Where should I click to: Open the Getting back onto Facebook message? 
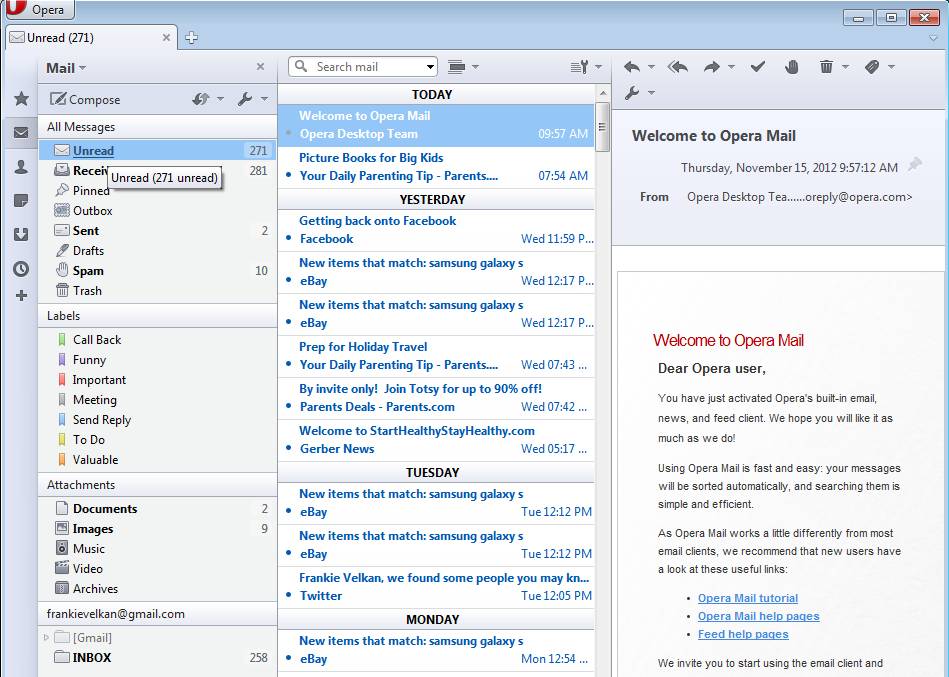click(x=436, y=230)
